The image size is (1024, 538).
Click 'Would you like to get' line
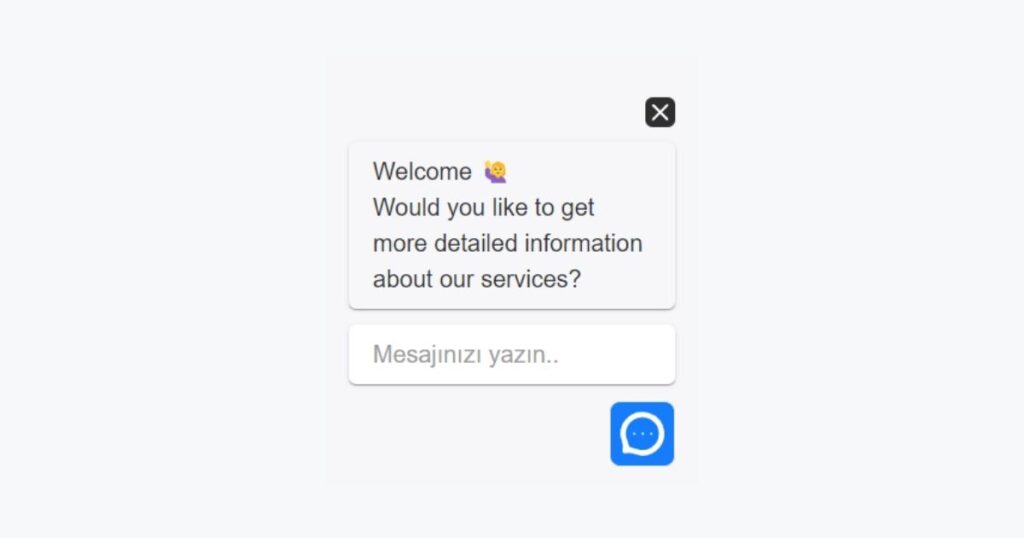(483, 208)
